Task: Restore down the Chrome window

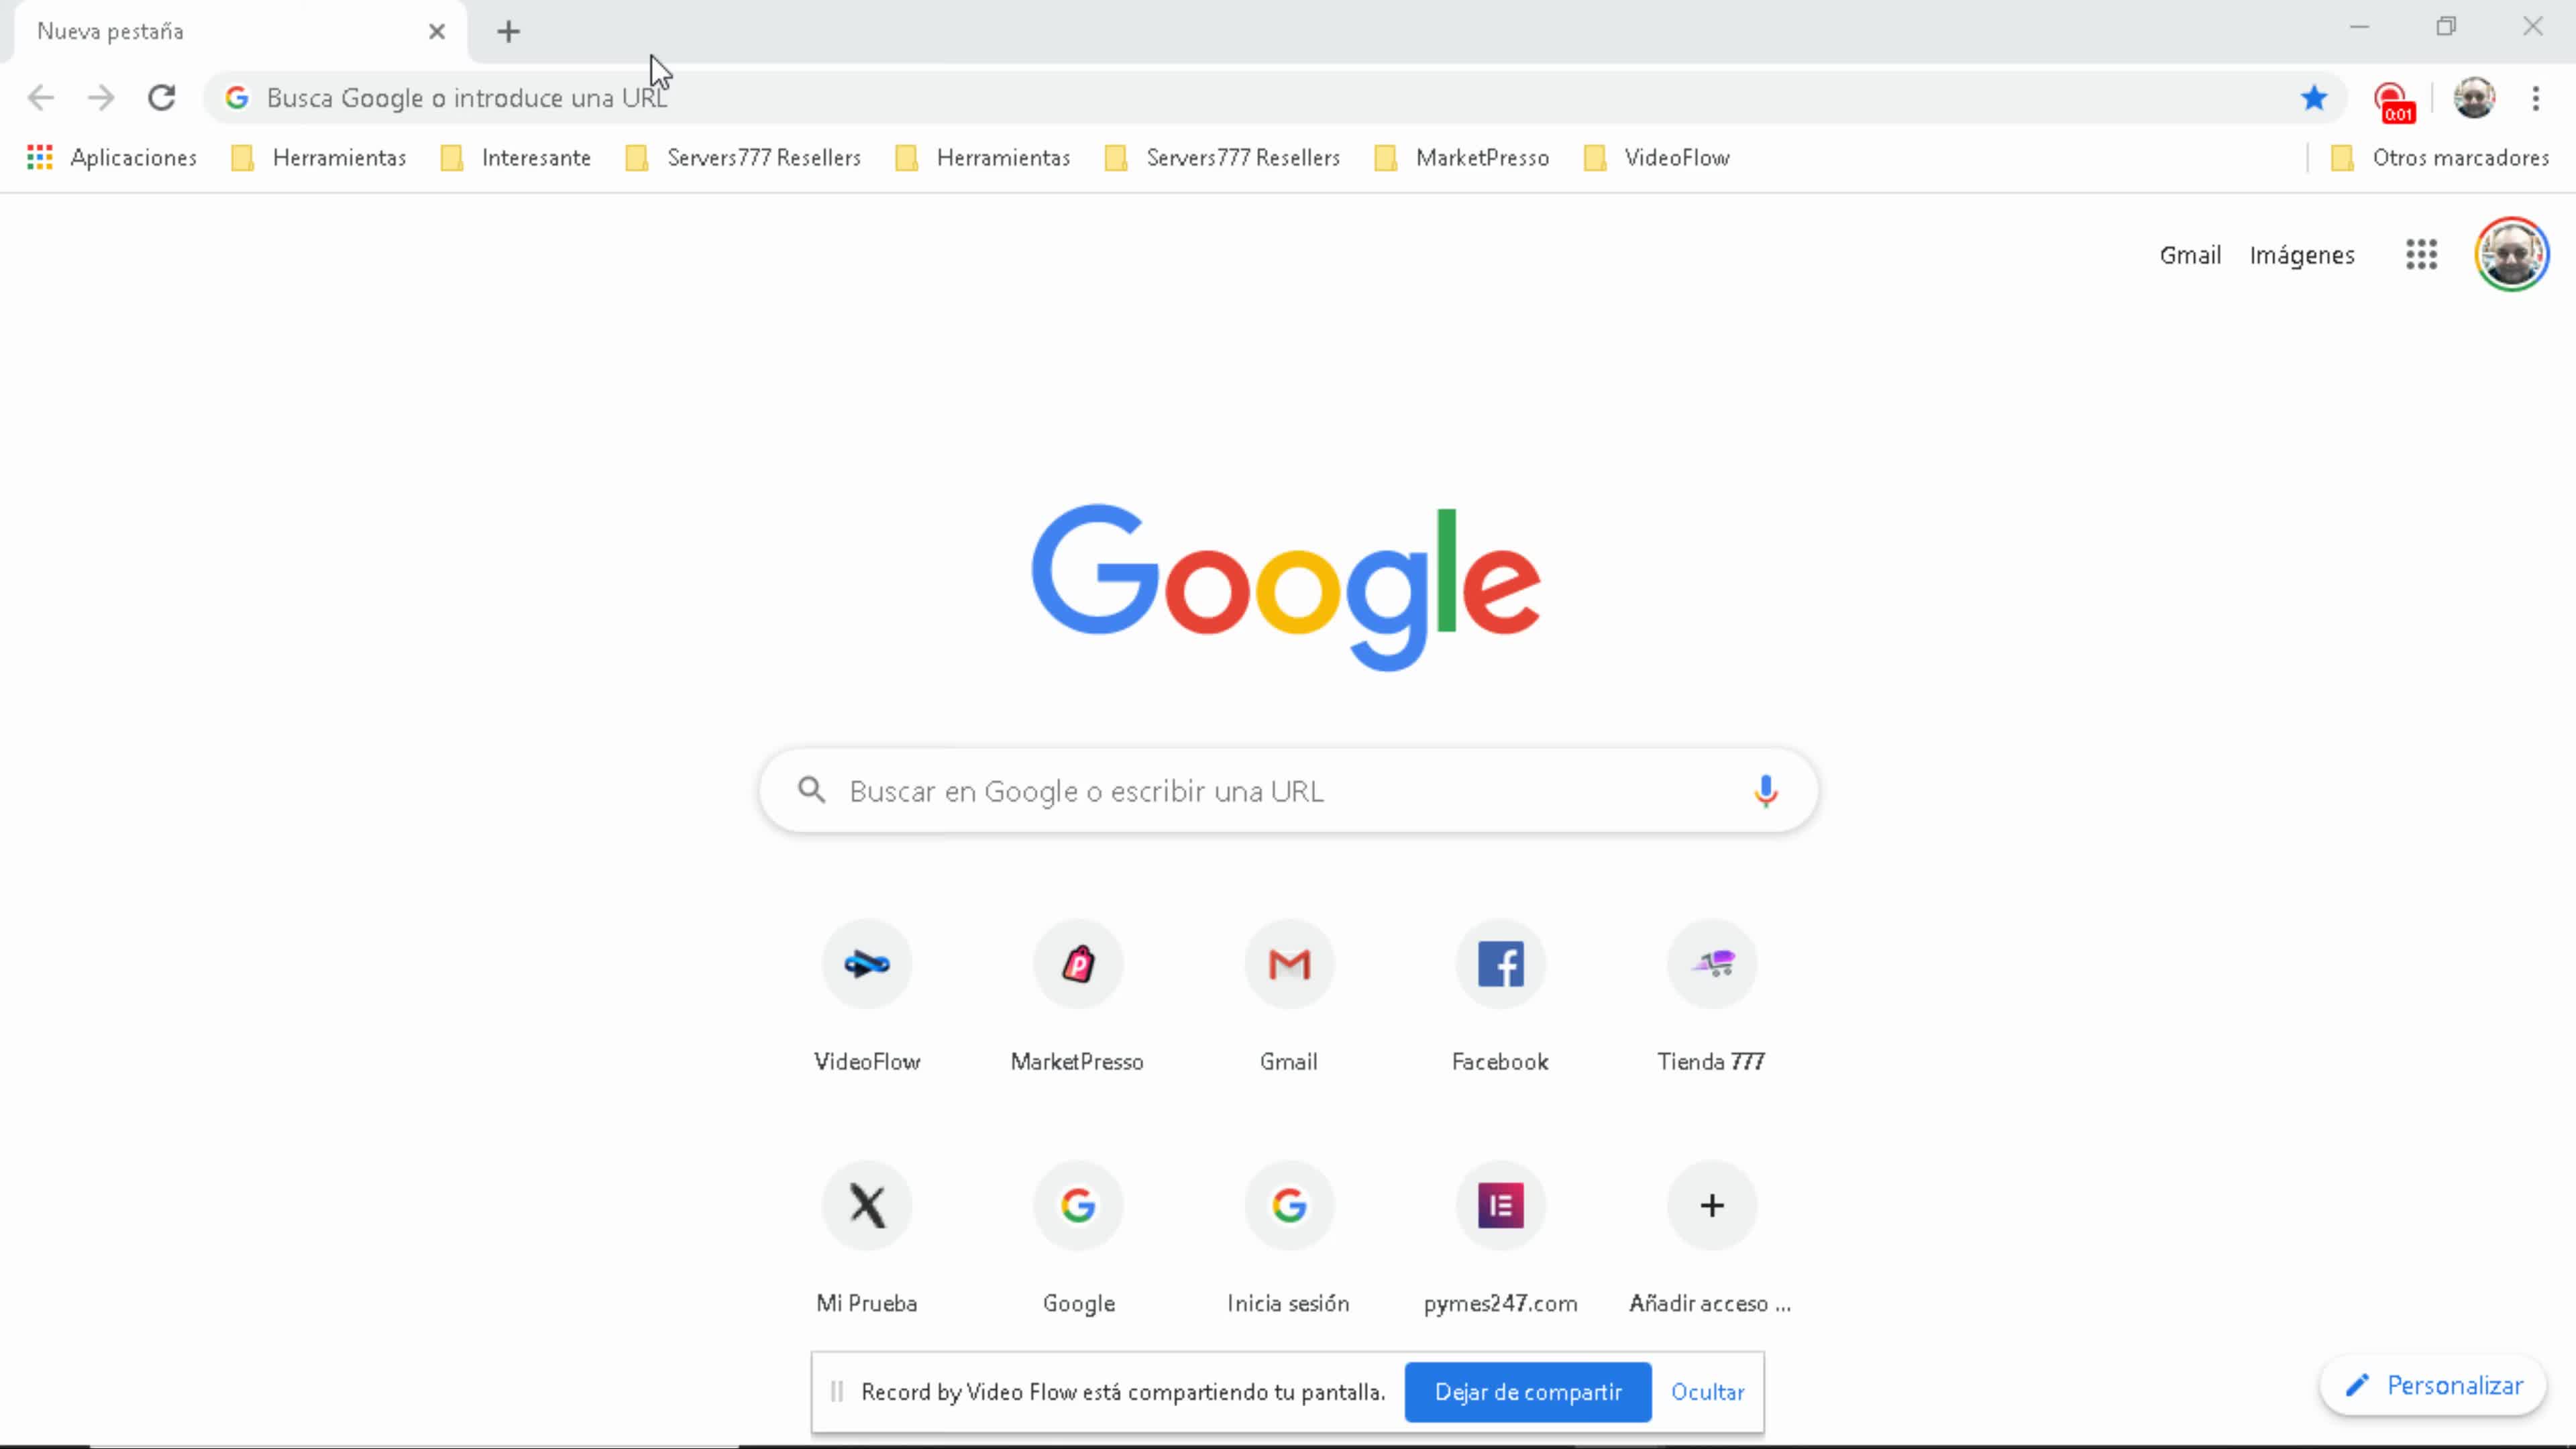Action: (x=2446, y=27)
